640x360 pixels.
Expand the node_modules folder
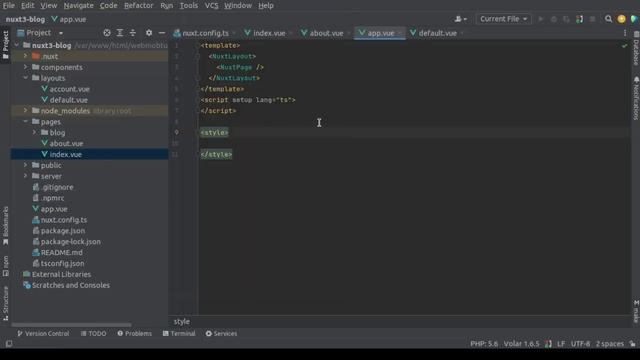point(25,110)
